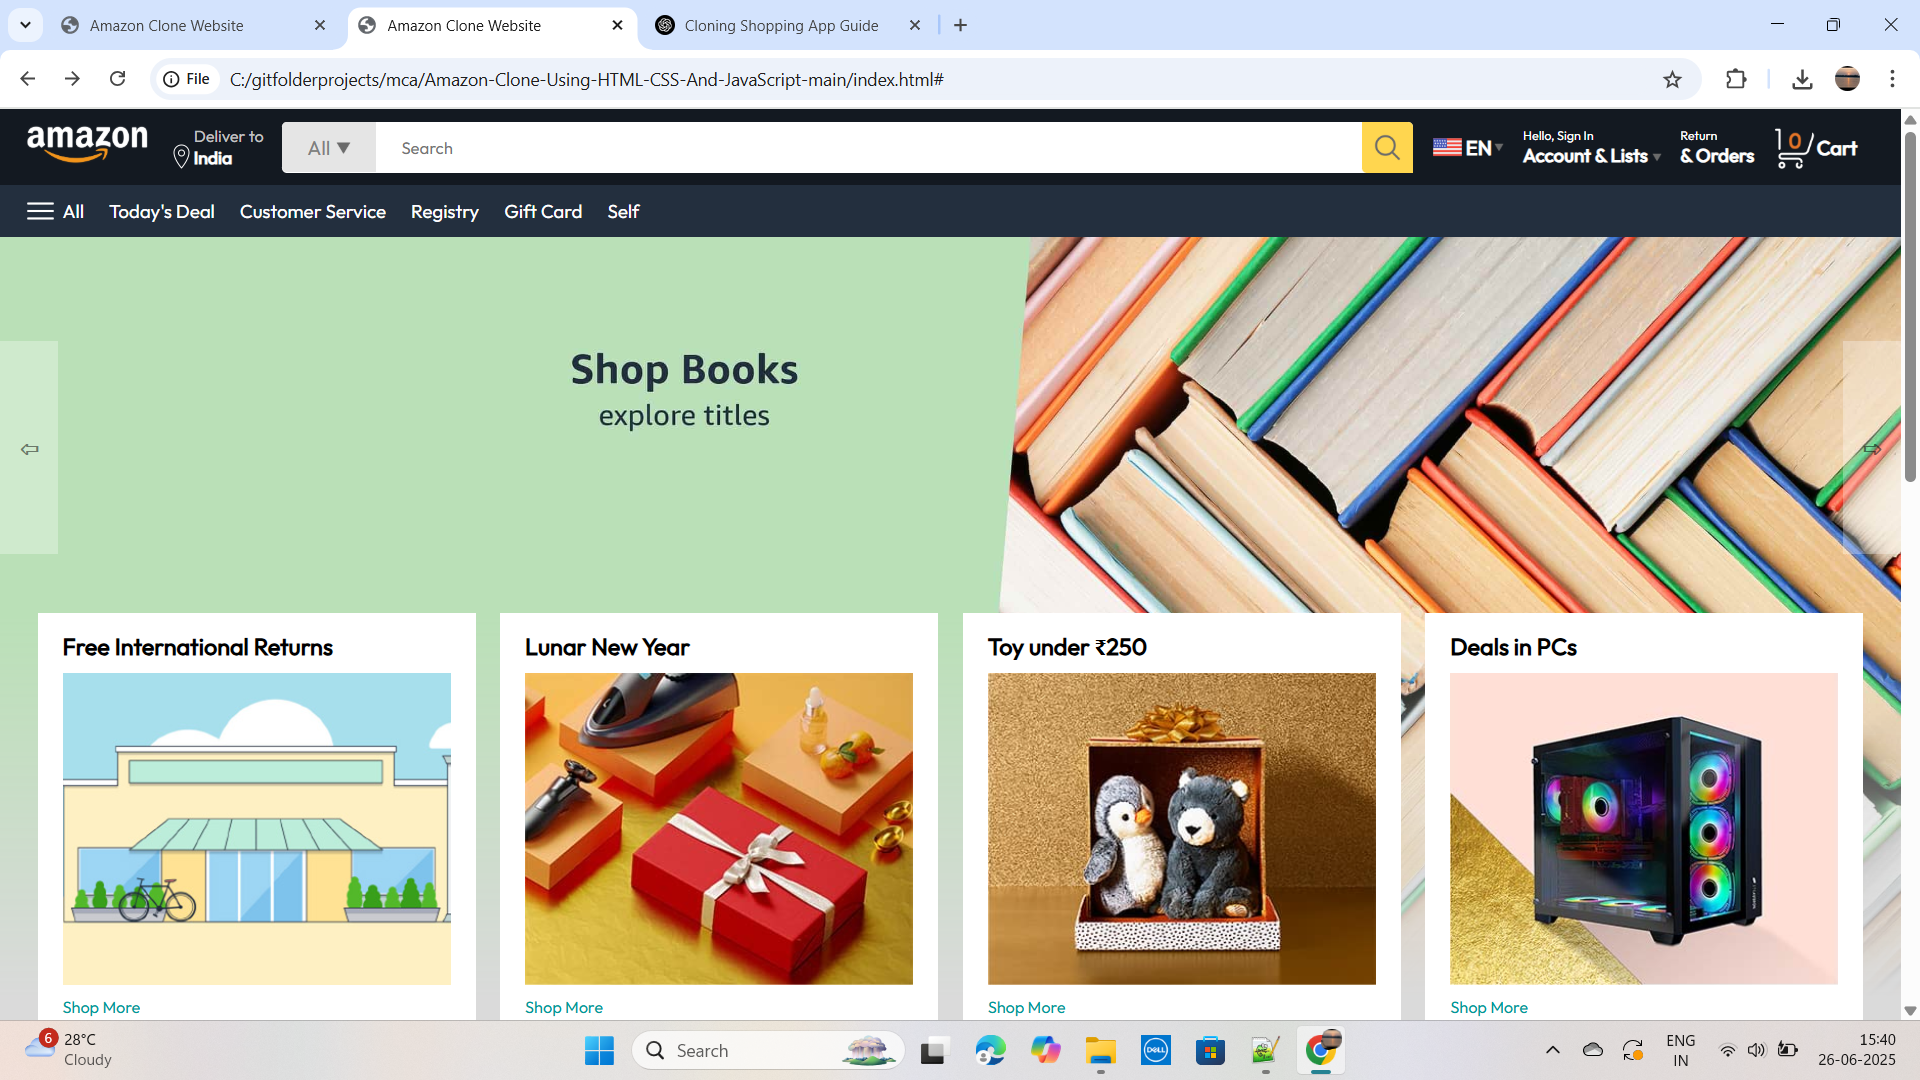Viewport: 1920px width, 1080px height.
Task: Reload the page
Action: 118,79
